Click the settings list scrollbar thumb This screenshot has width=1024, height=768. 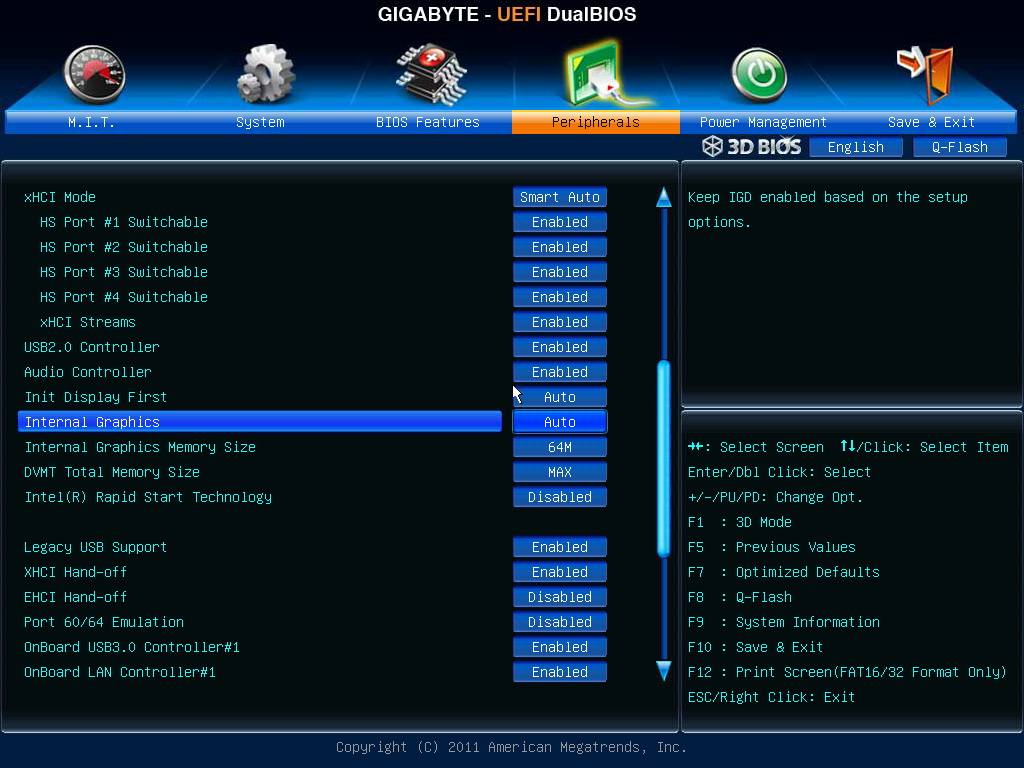tap(664, 458)
